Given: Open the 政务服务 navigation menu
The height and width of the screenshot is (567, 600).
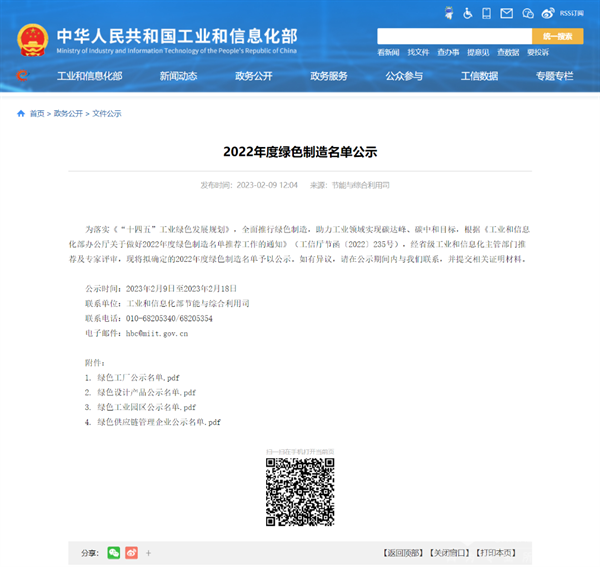Looking at the screenshot, I should tap(329, 76).
